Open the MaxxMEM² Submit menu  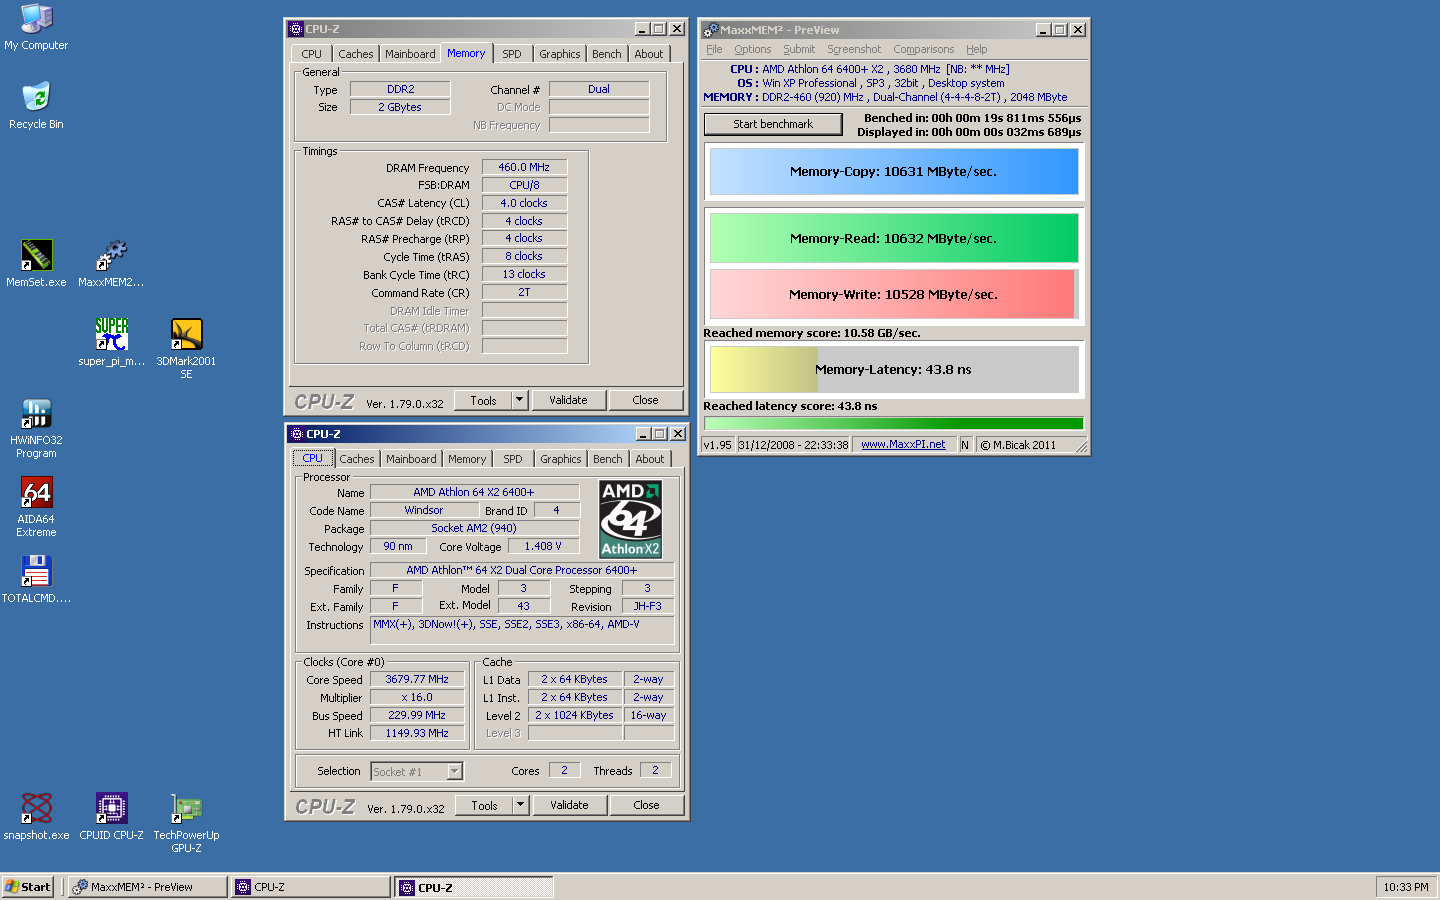coord(799,49)
